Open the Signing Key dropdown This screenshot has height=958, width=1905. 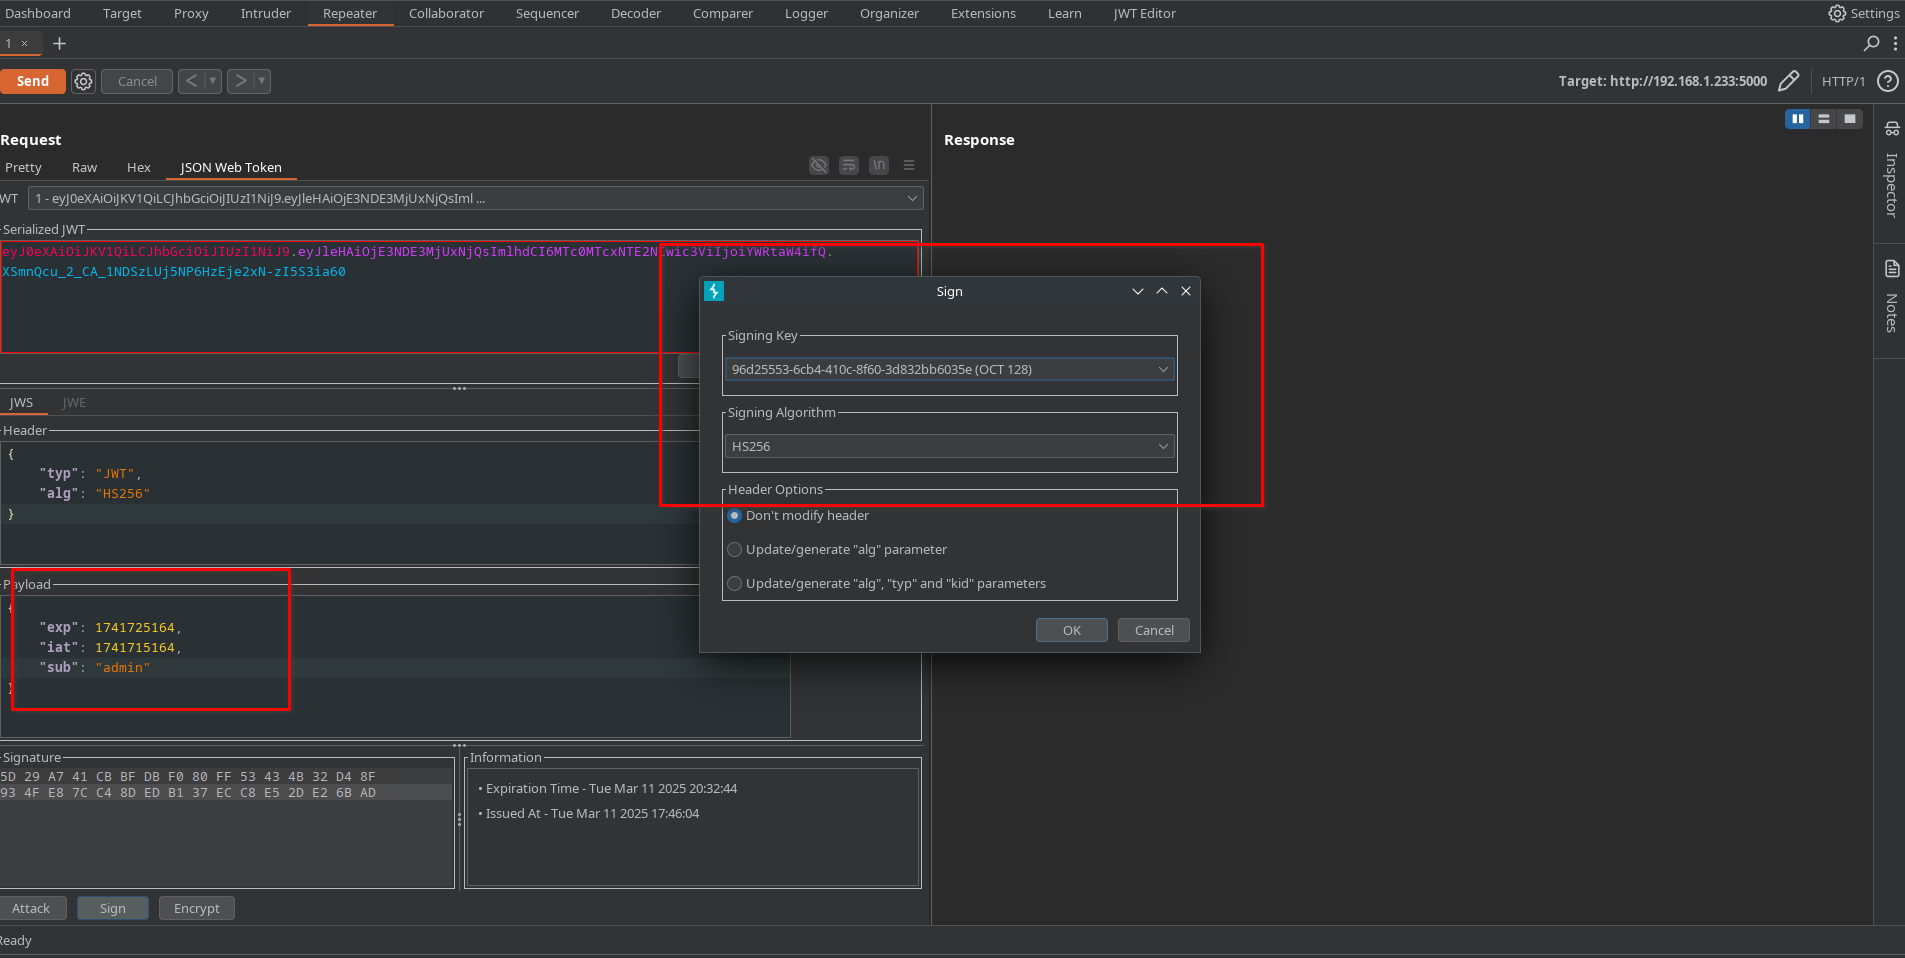coord(948,370)
